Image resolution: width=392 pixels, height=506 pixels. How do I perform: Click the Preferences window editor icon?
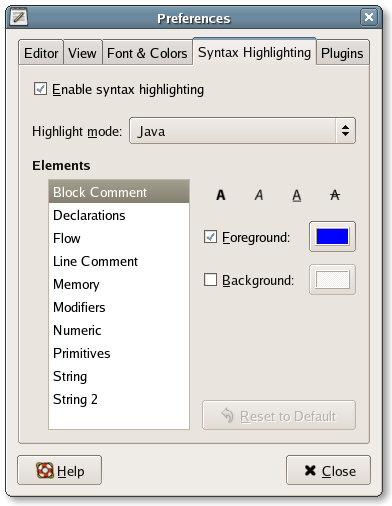(x=18, y=17)
